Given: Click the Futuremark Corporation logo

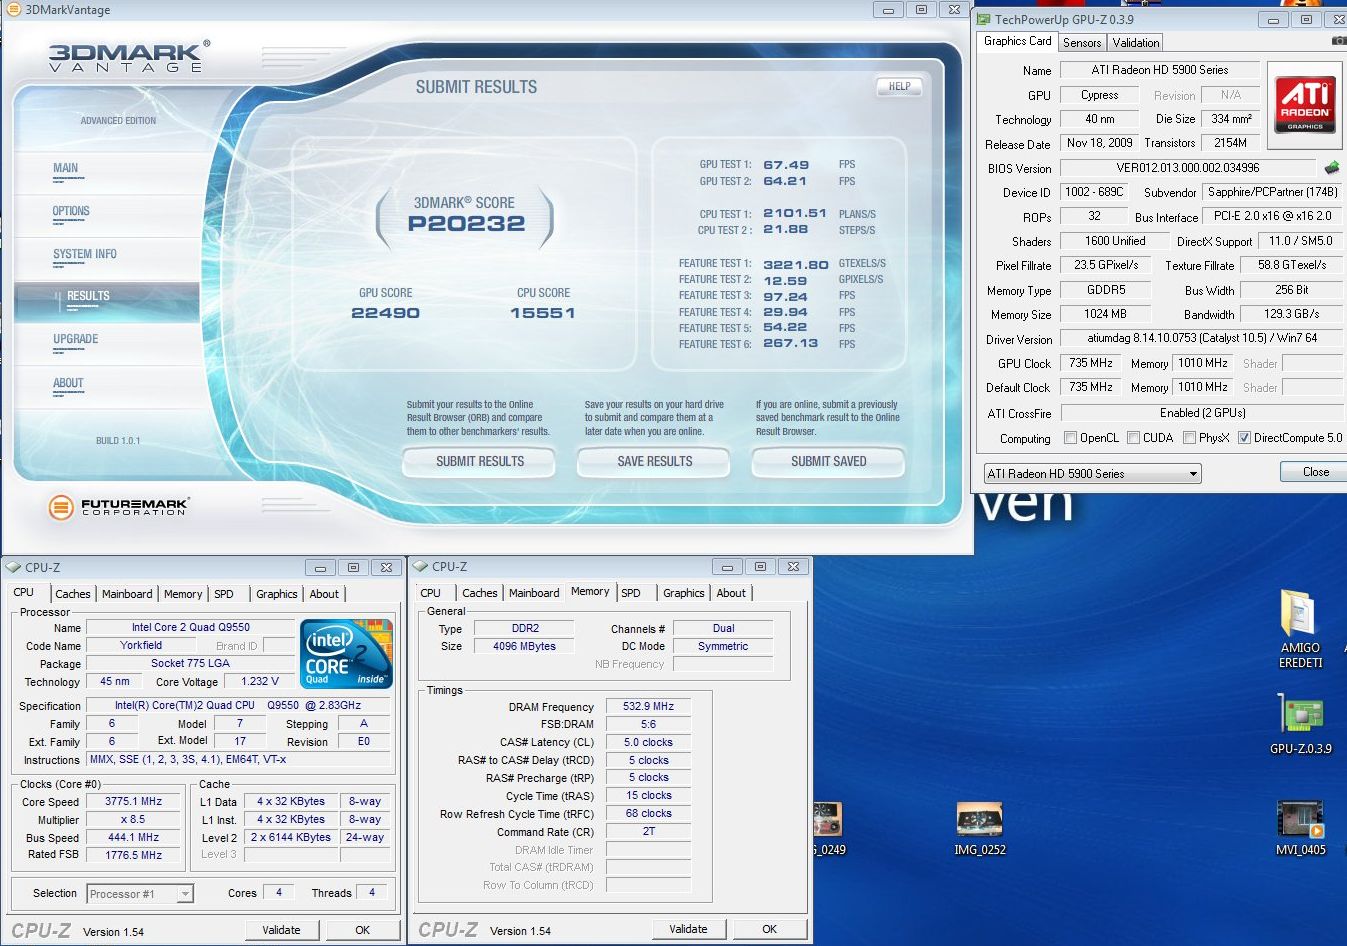Looking at the screenshot, I should tap(118, 507).
